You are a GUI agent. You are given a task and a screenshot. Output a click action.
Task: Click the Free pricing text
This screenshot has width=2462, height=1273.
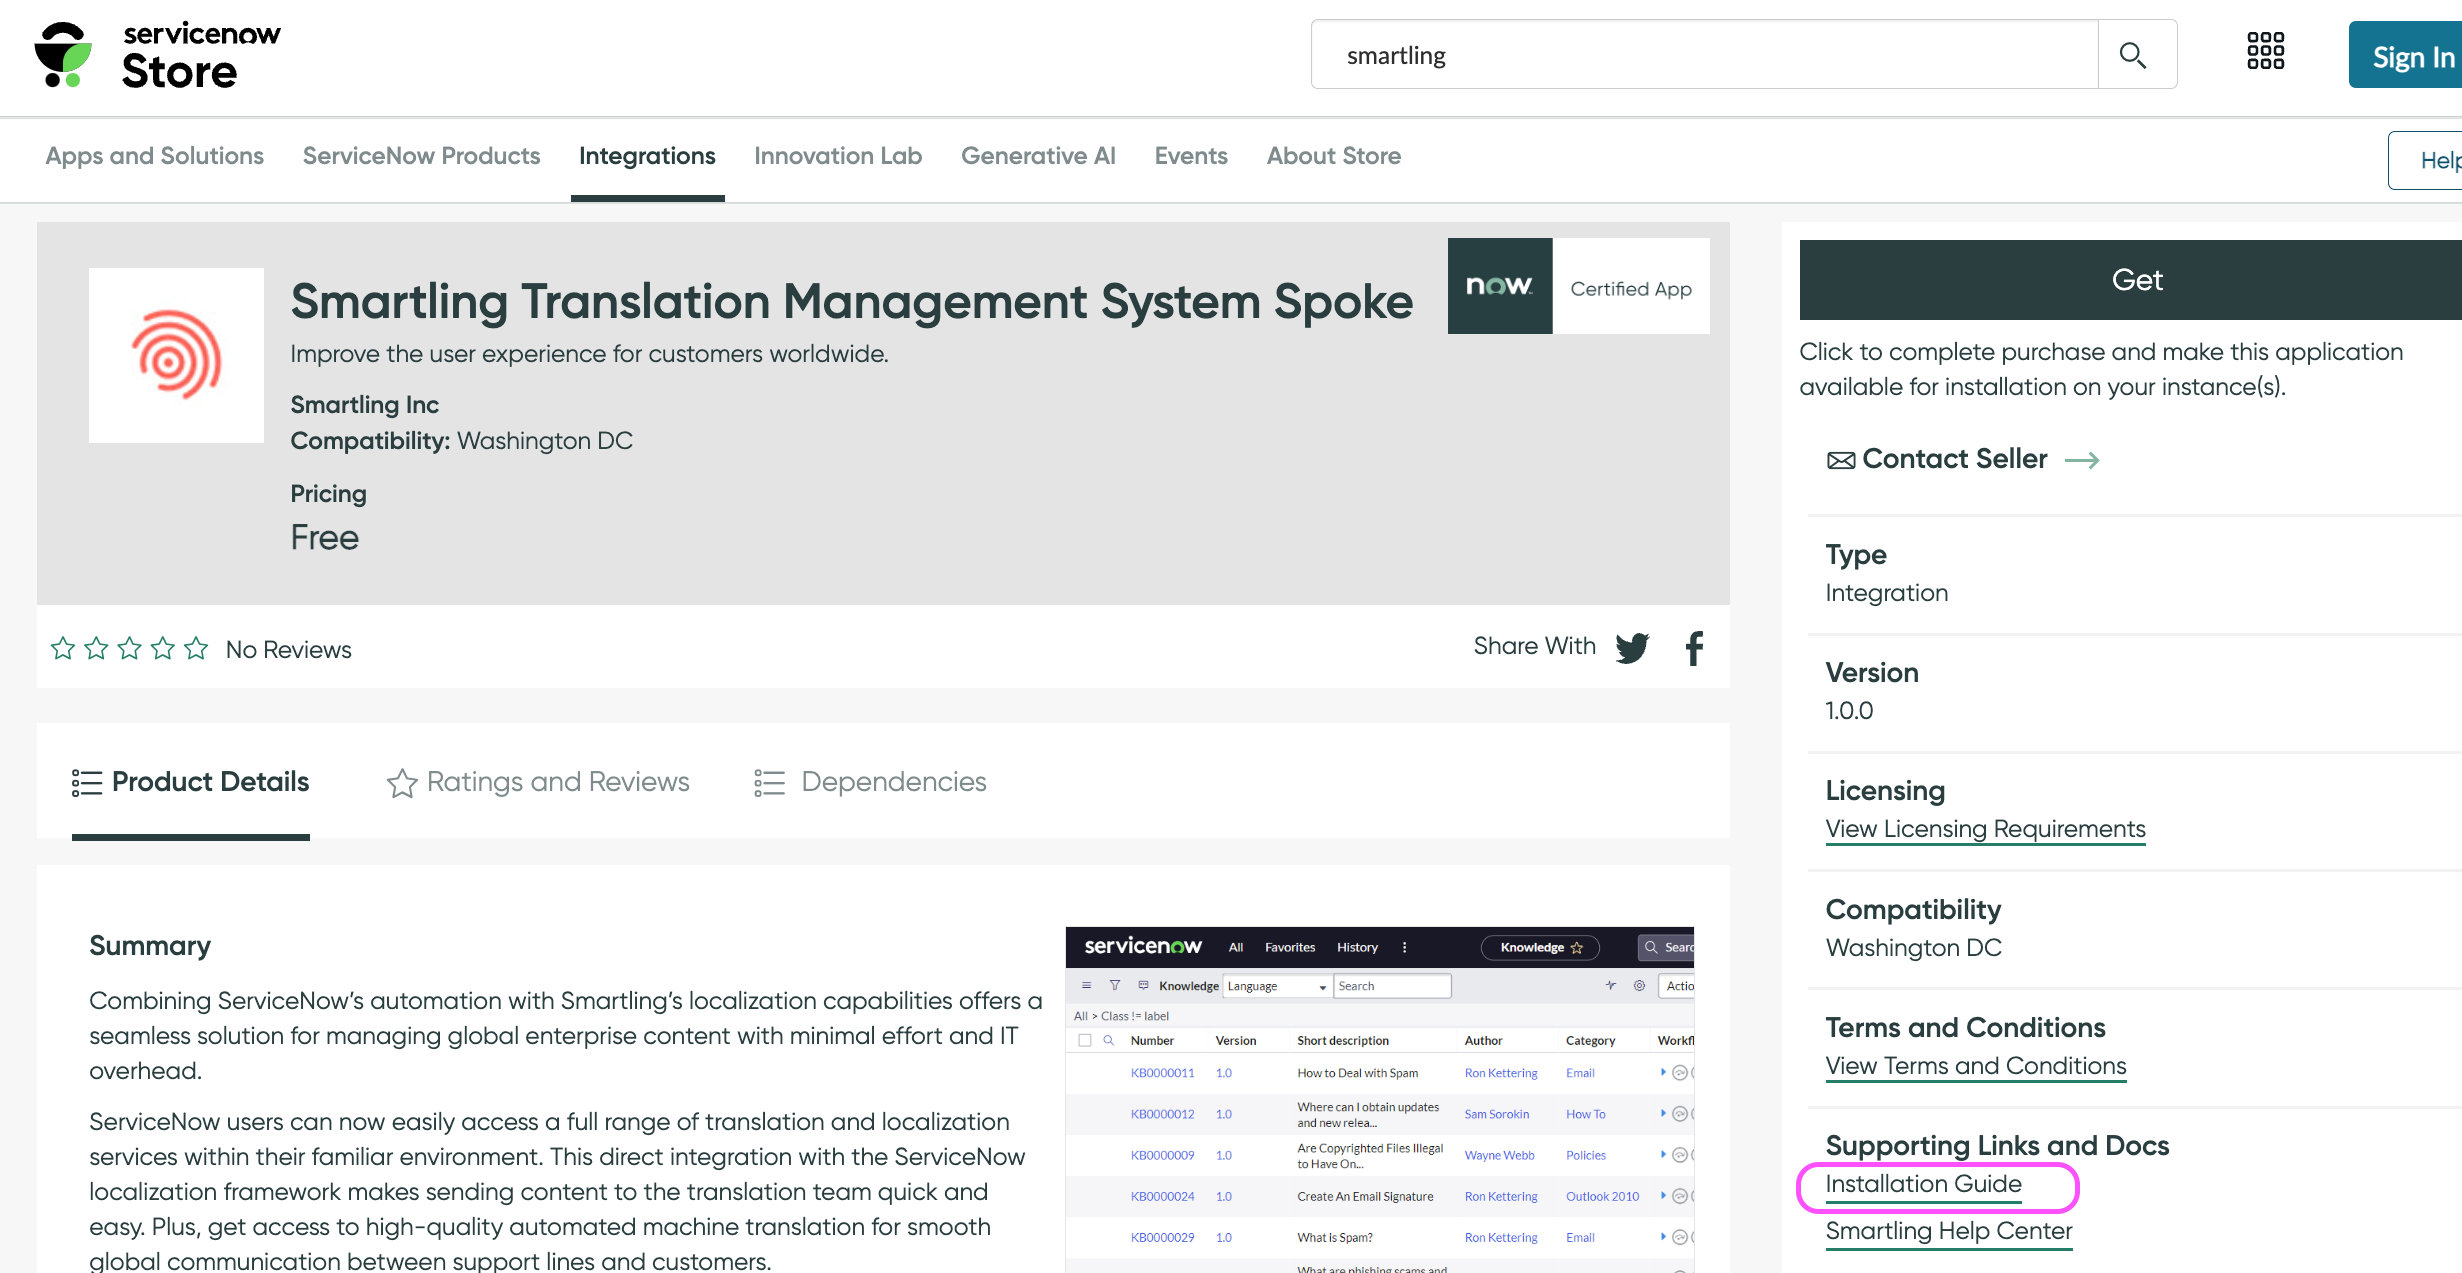click(x=324, y=538)
